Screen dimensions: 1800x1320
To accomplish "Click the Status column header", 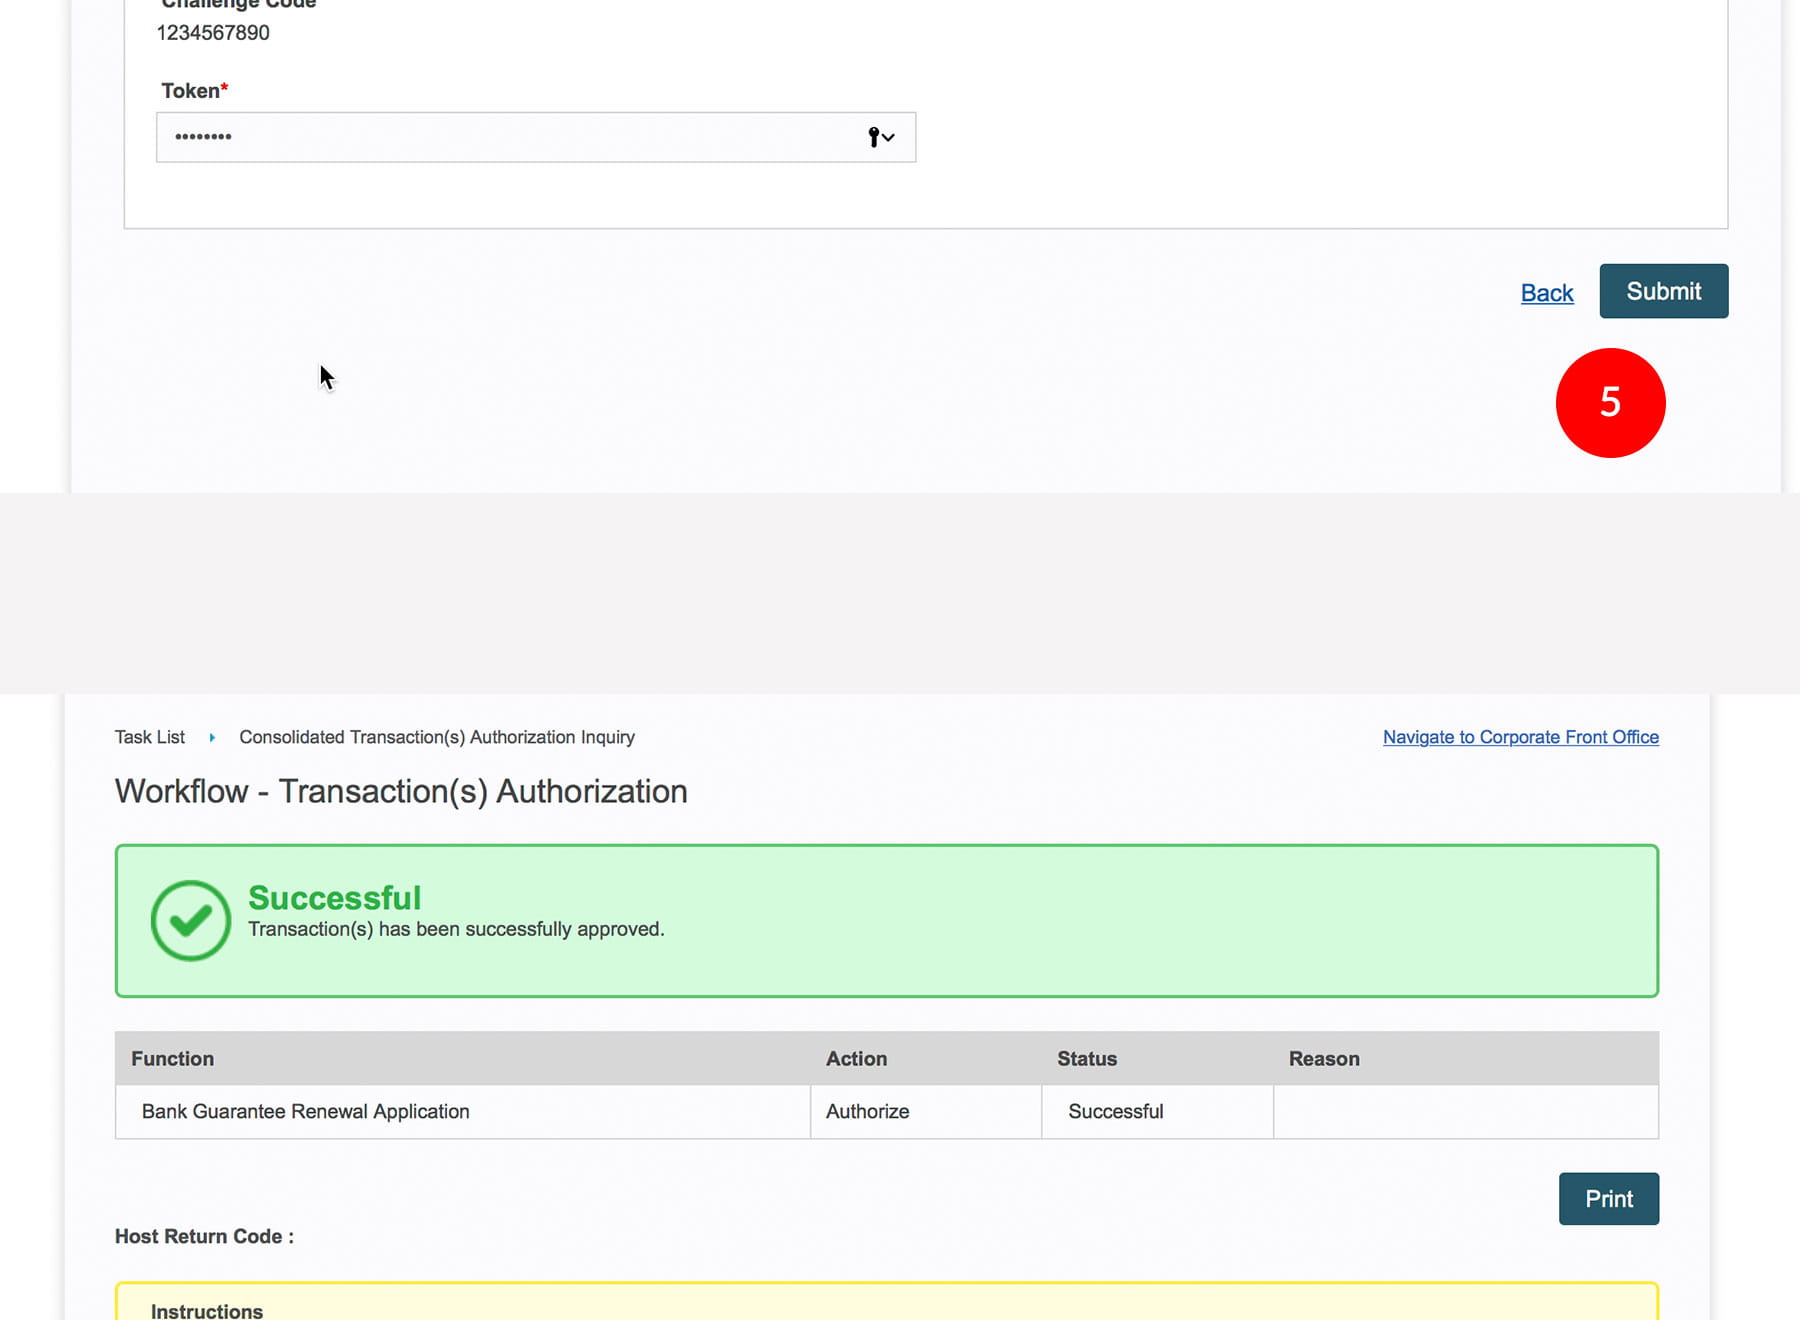I will point(1086,1058).
